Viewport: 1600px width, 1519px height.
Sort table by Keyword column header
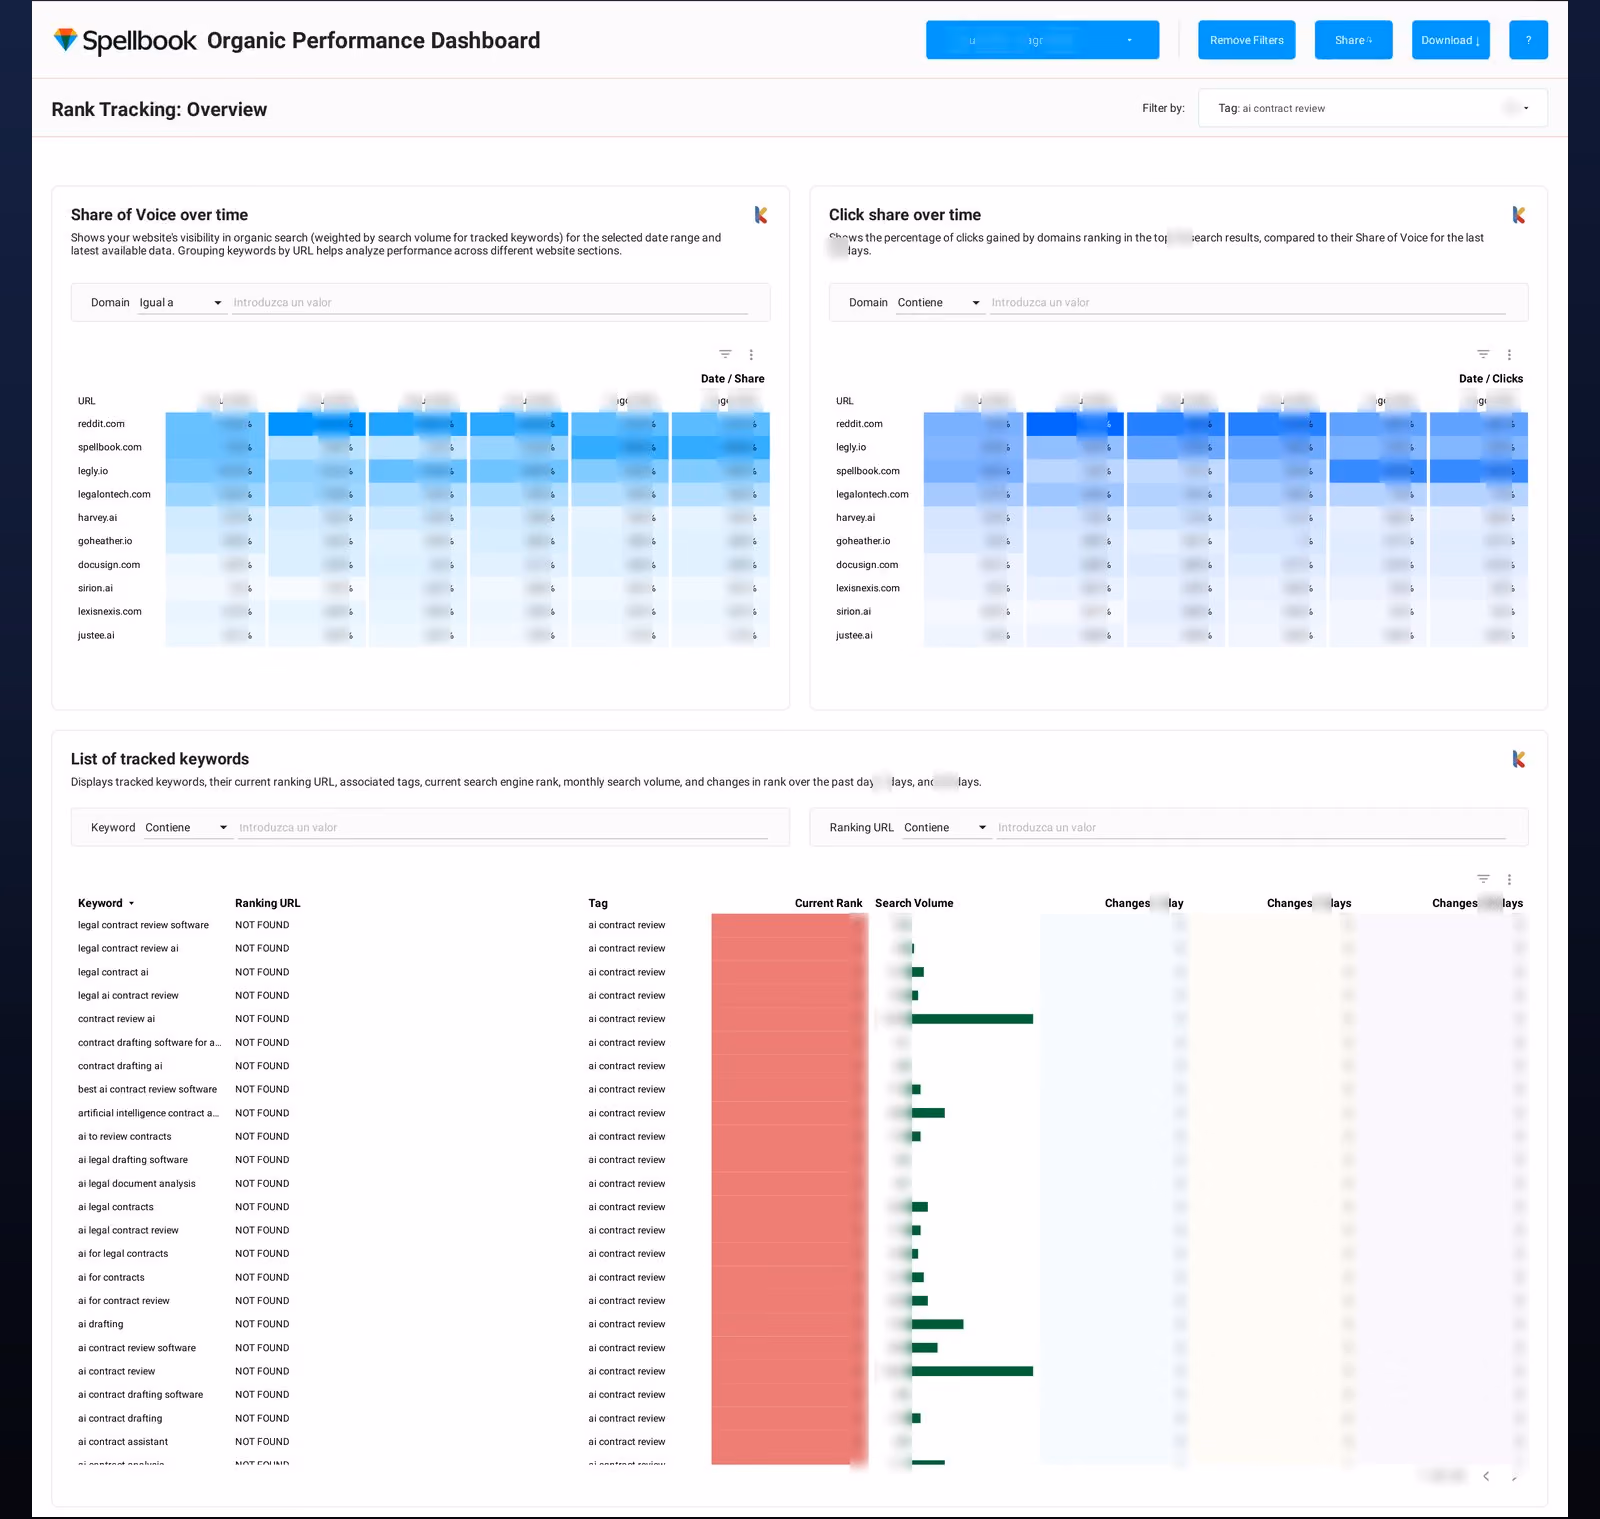pos(105,903)
